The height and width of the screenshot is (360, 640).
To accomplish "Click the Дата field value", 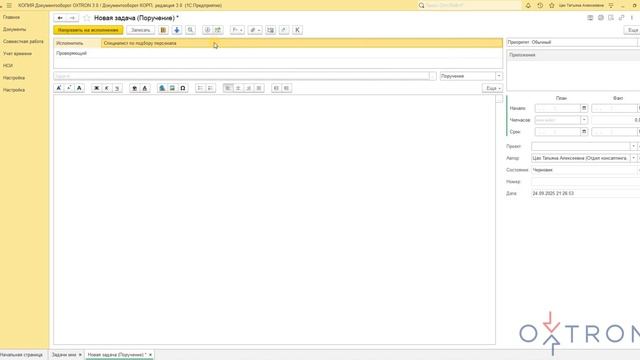I will click(553, 193).
